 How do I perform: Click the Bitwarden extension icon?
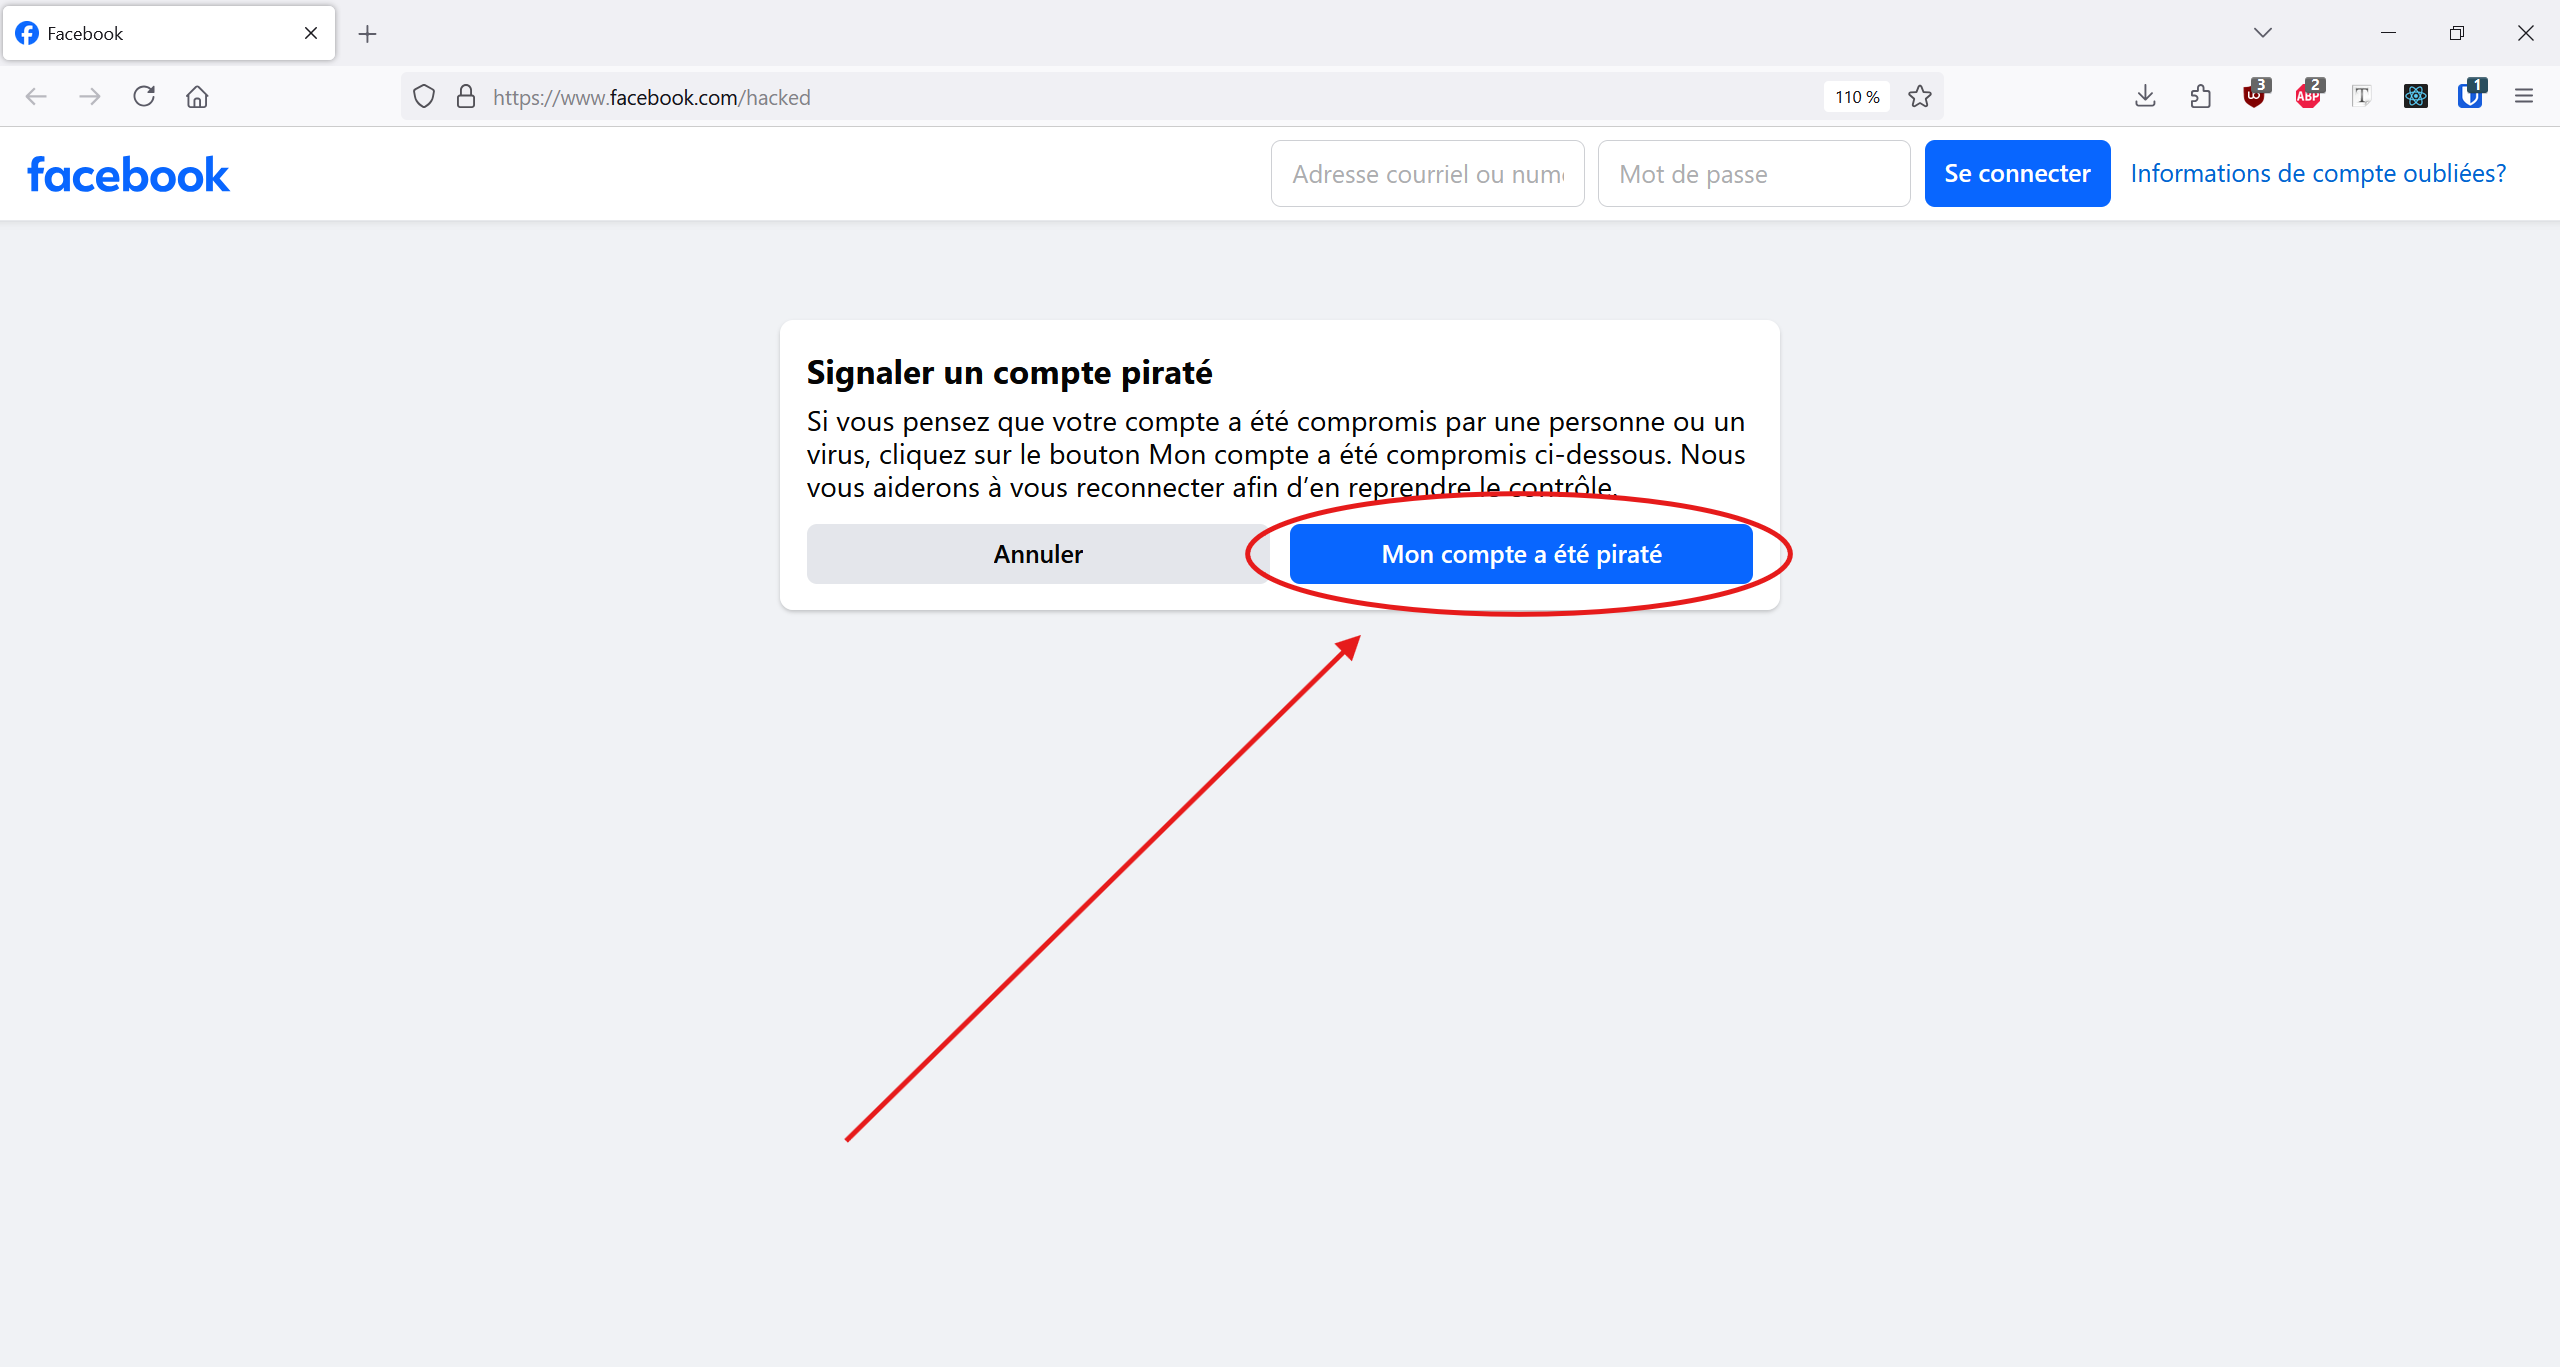(x=2470, y=96)
